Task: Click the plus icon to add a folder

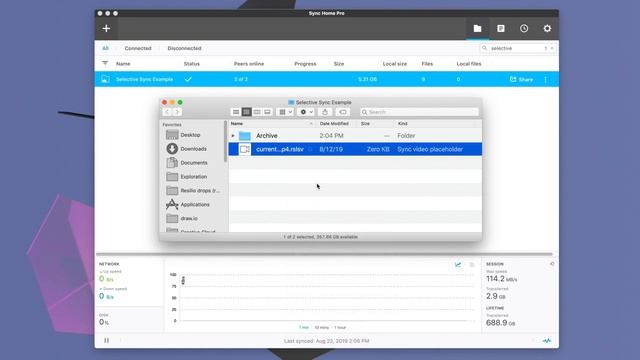Action: tap(106, 29)
